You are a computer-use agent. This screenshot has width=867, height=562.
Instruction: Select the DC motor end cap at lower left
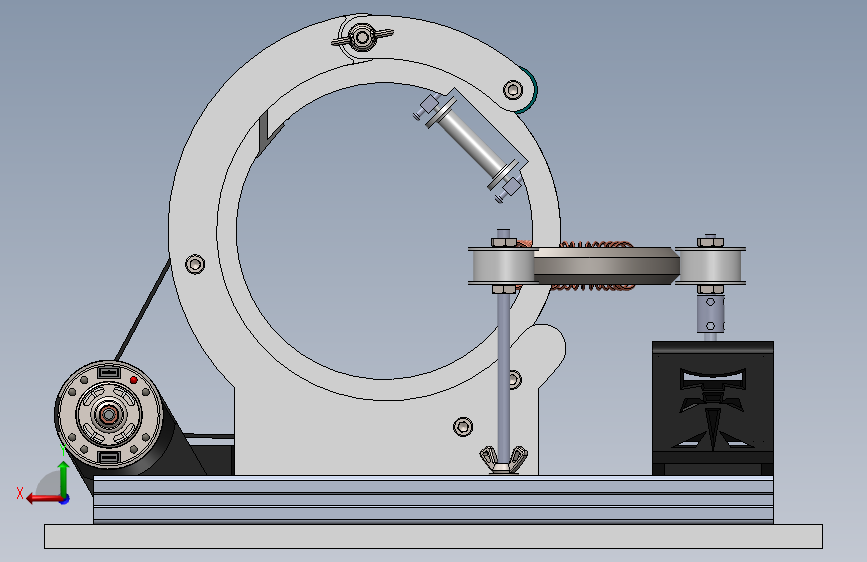(x=108, y=414)
